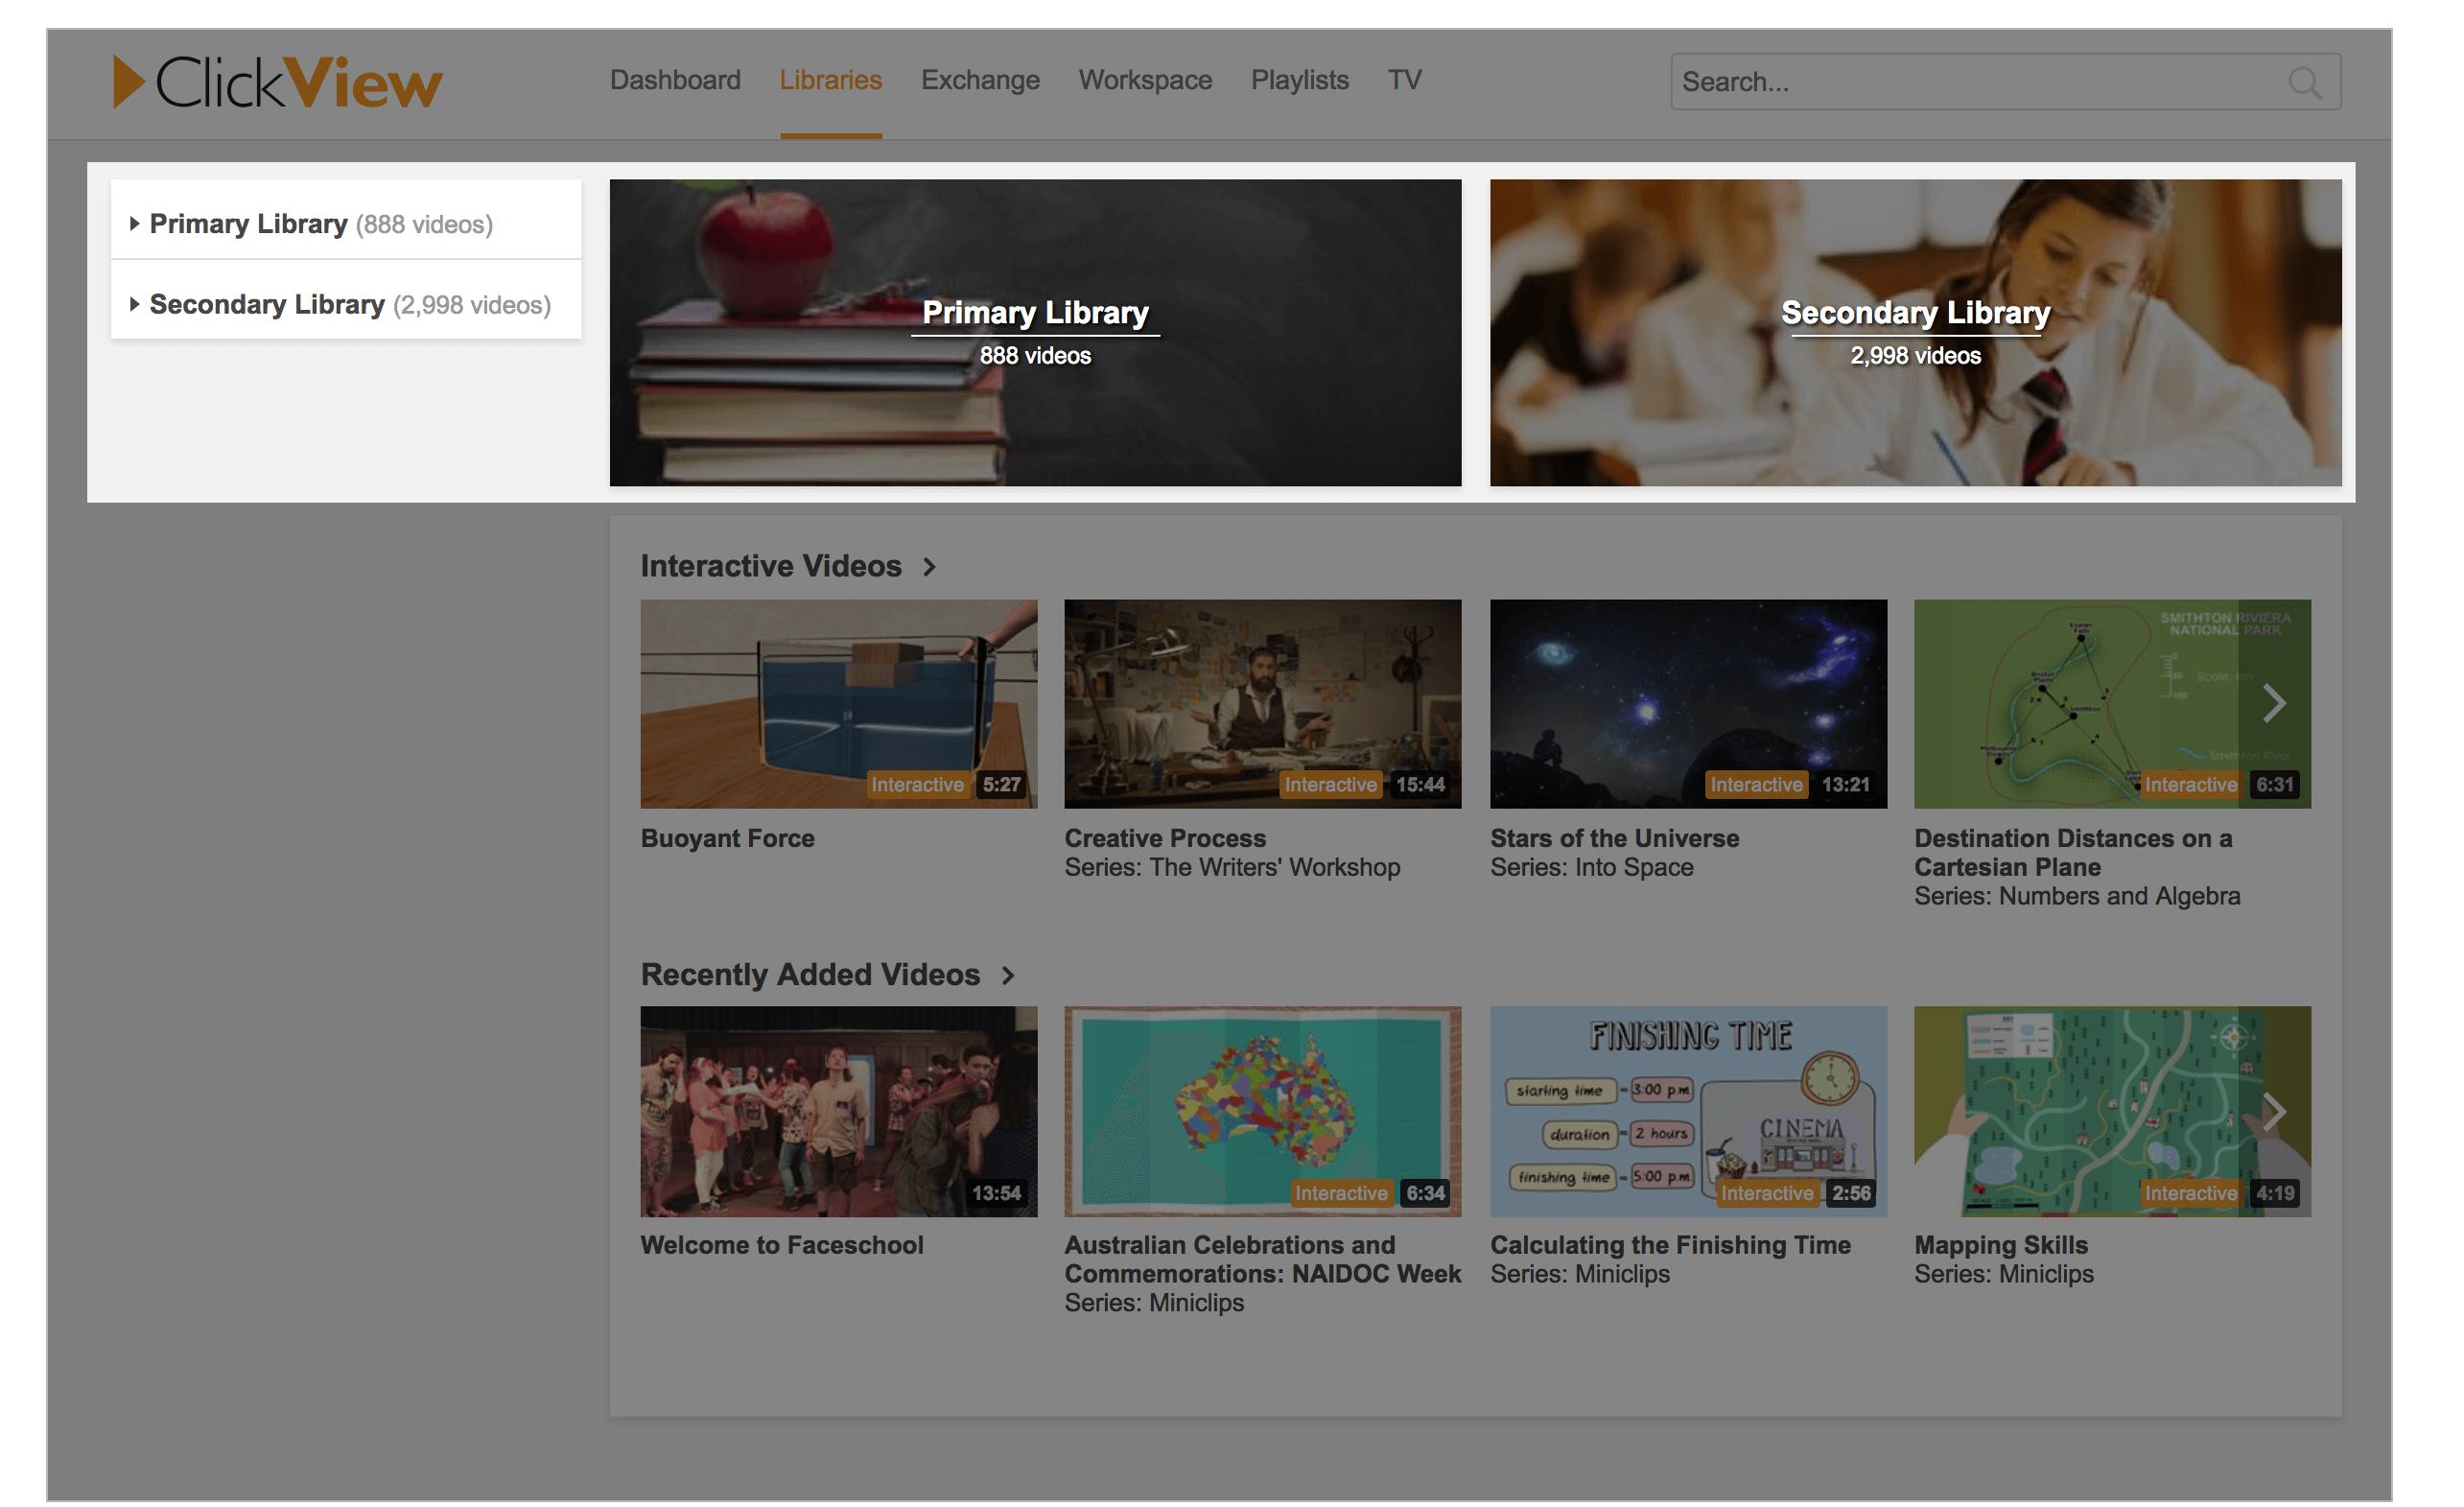Click the Interactive badge on NAIDOC Week video
Viewport: 2464px width, 1507px height.
coord(1342,1192)
